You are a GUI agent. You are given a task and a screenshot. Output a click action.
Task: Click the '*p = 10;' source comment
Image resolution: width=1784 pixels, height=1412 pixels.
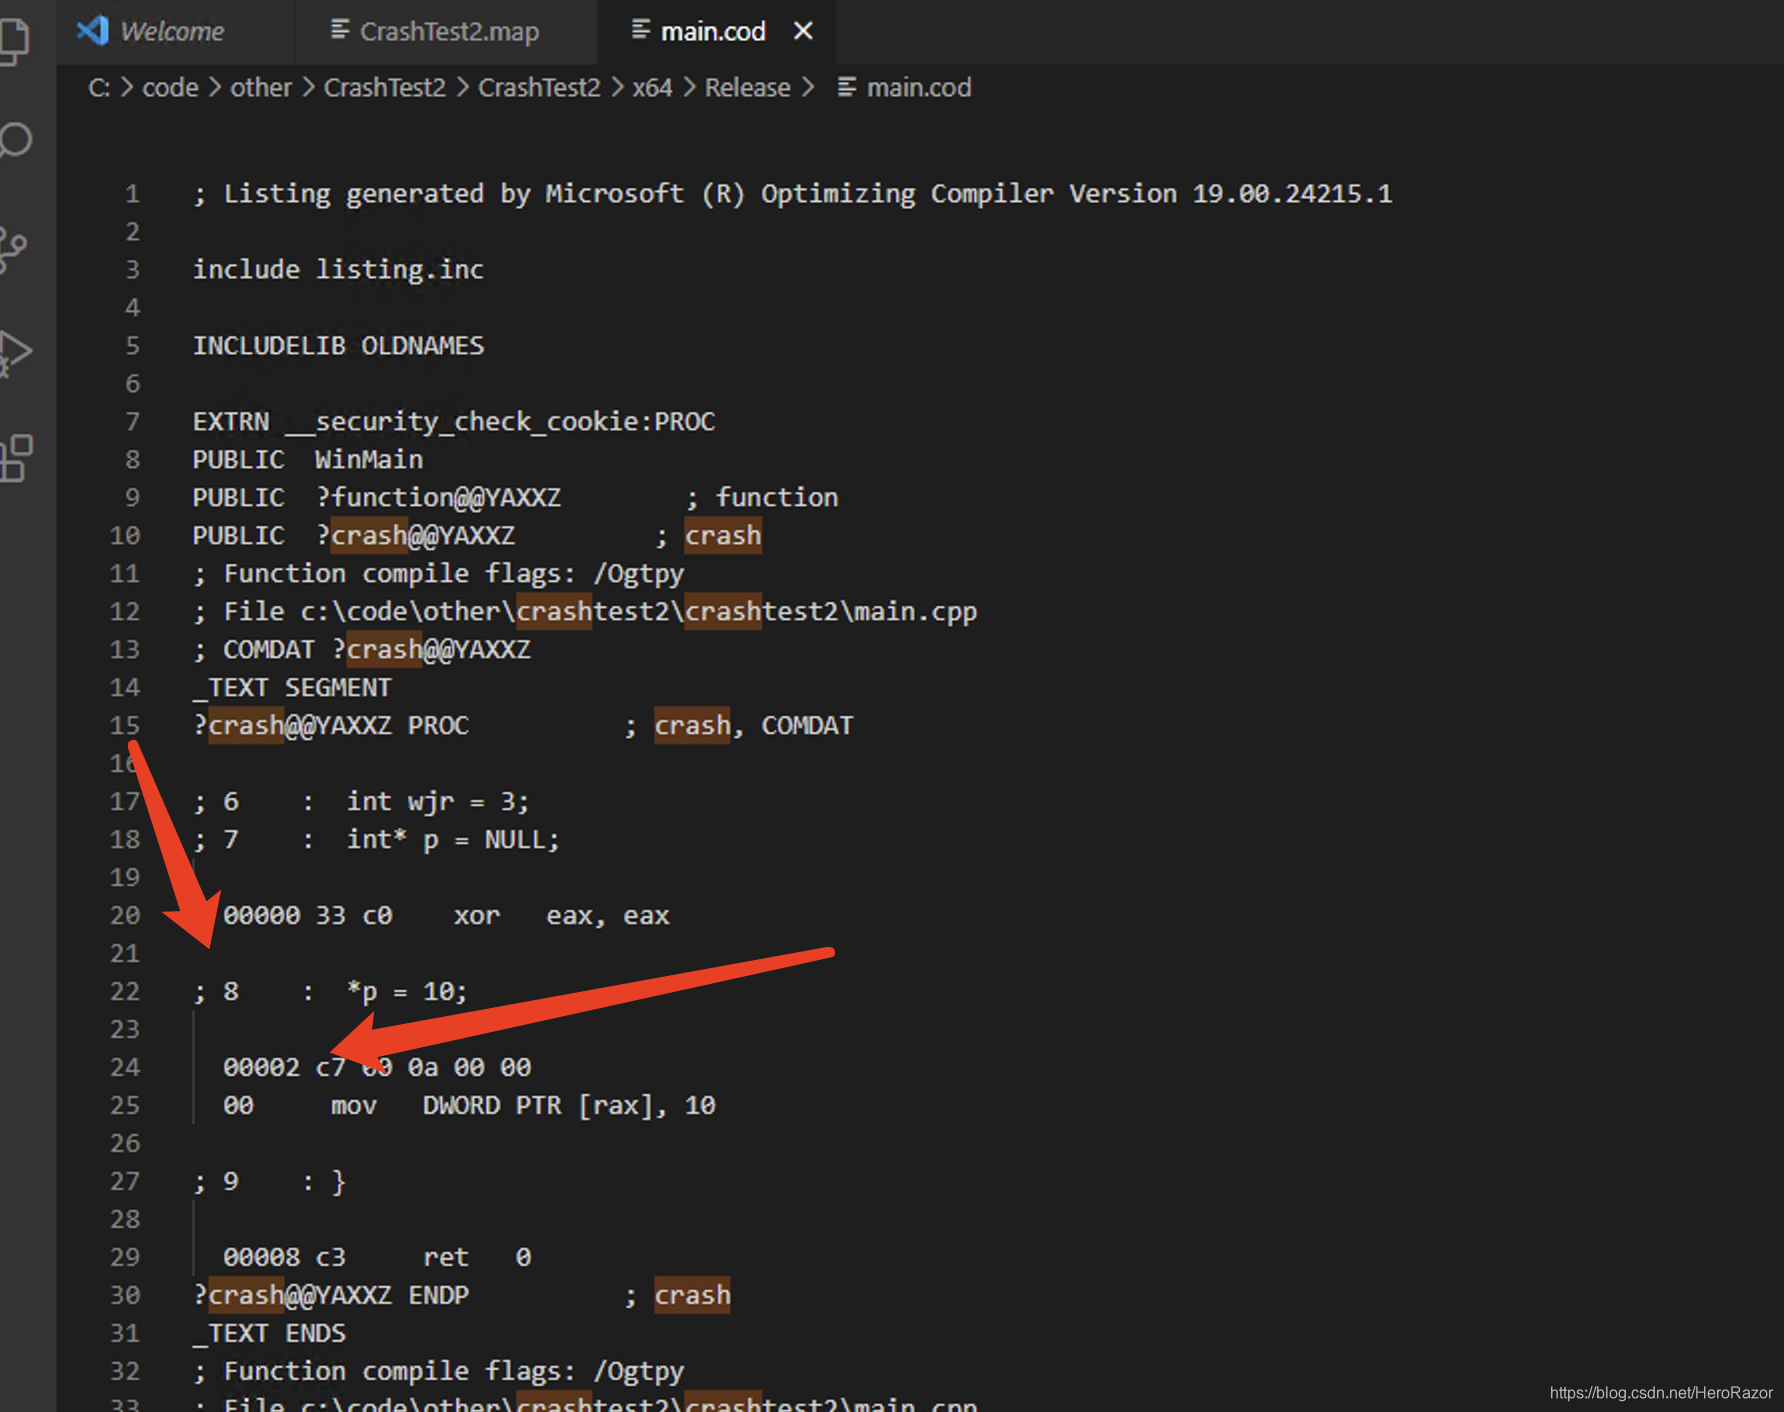coord(407,992)
